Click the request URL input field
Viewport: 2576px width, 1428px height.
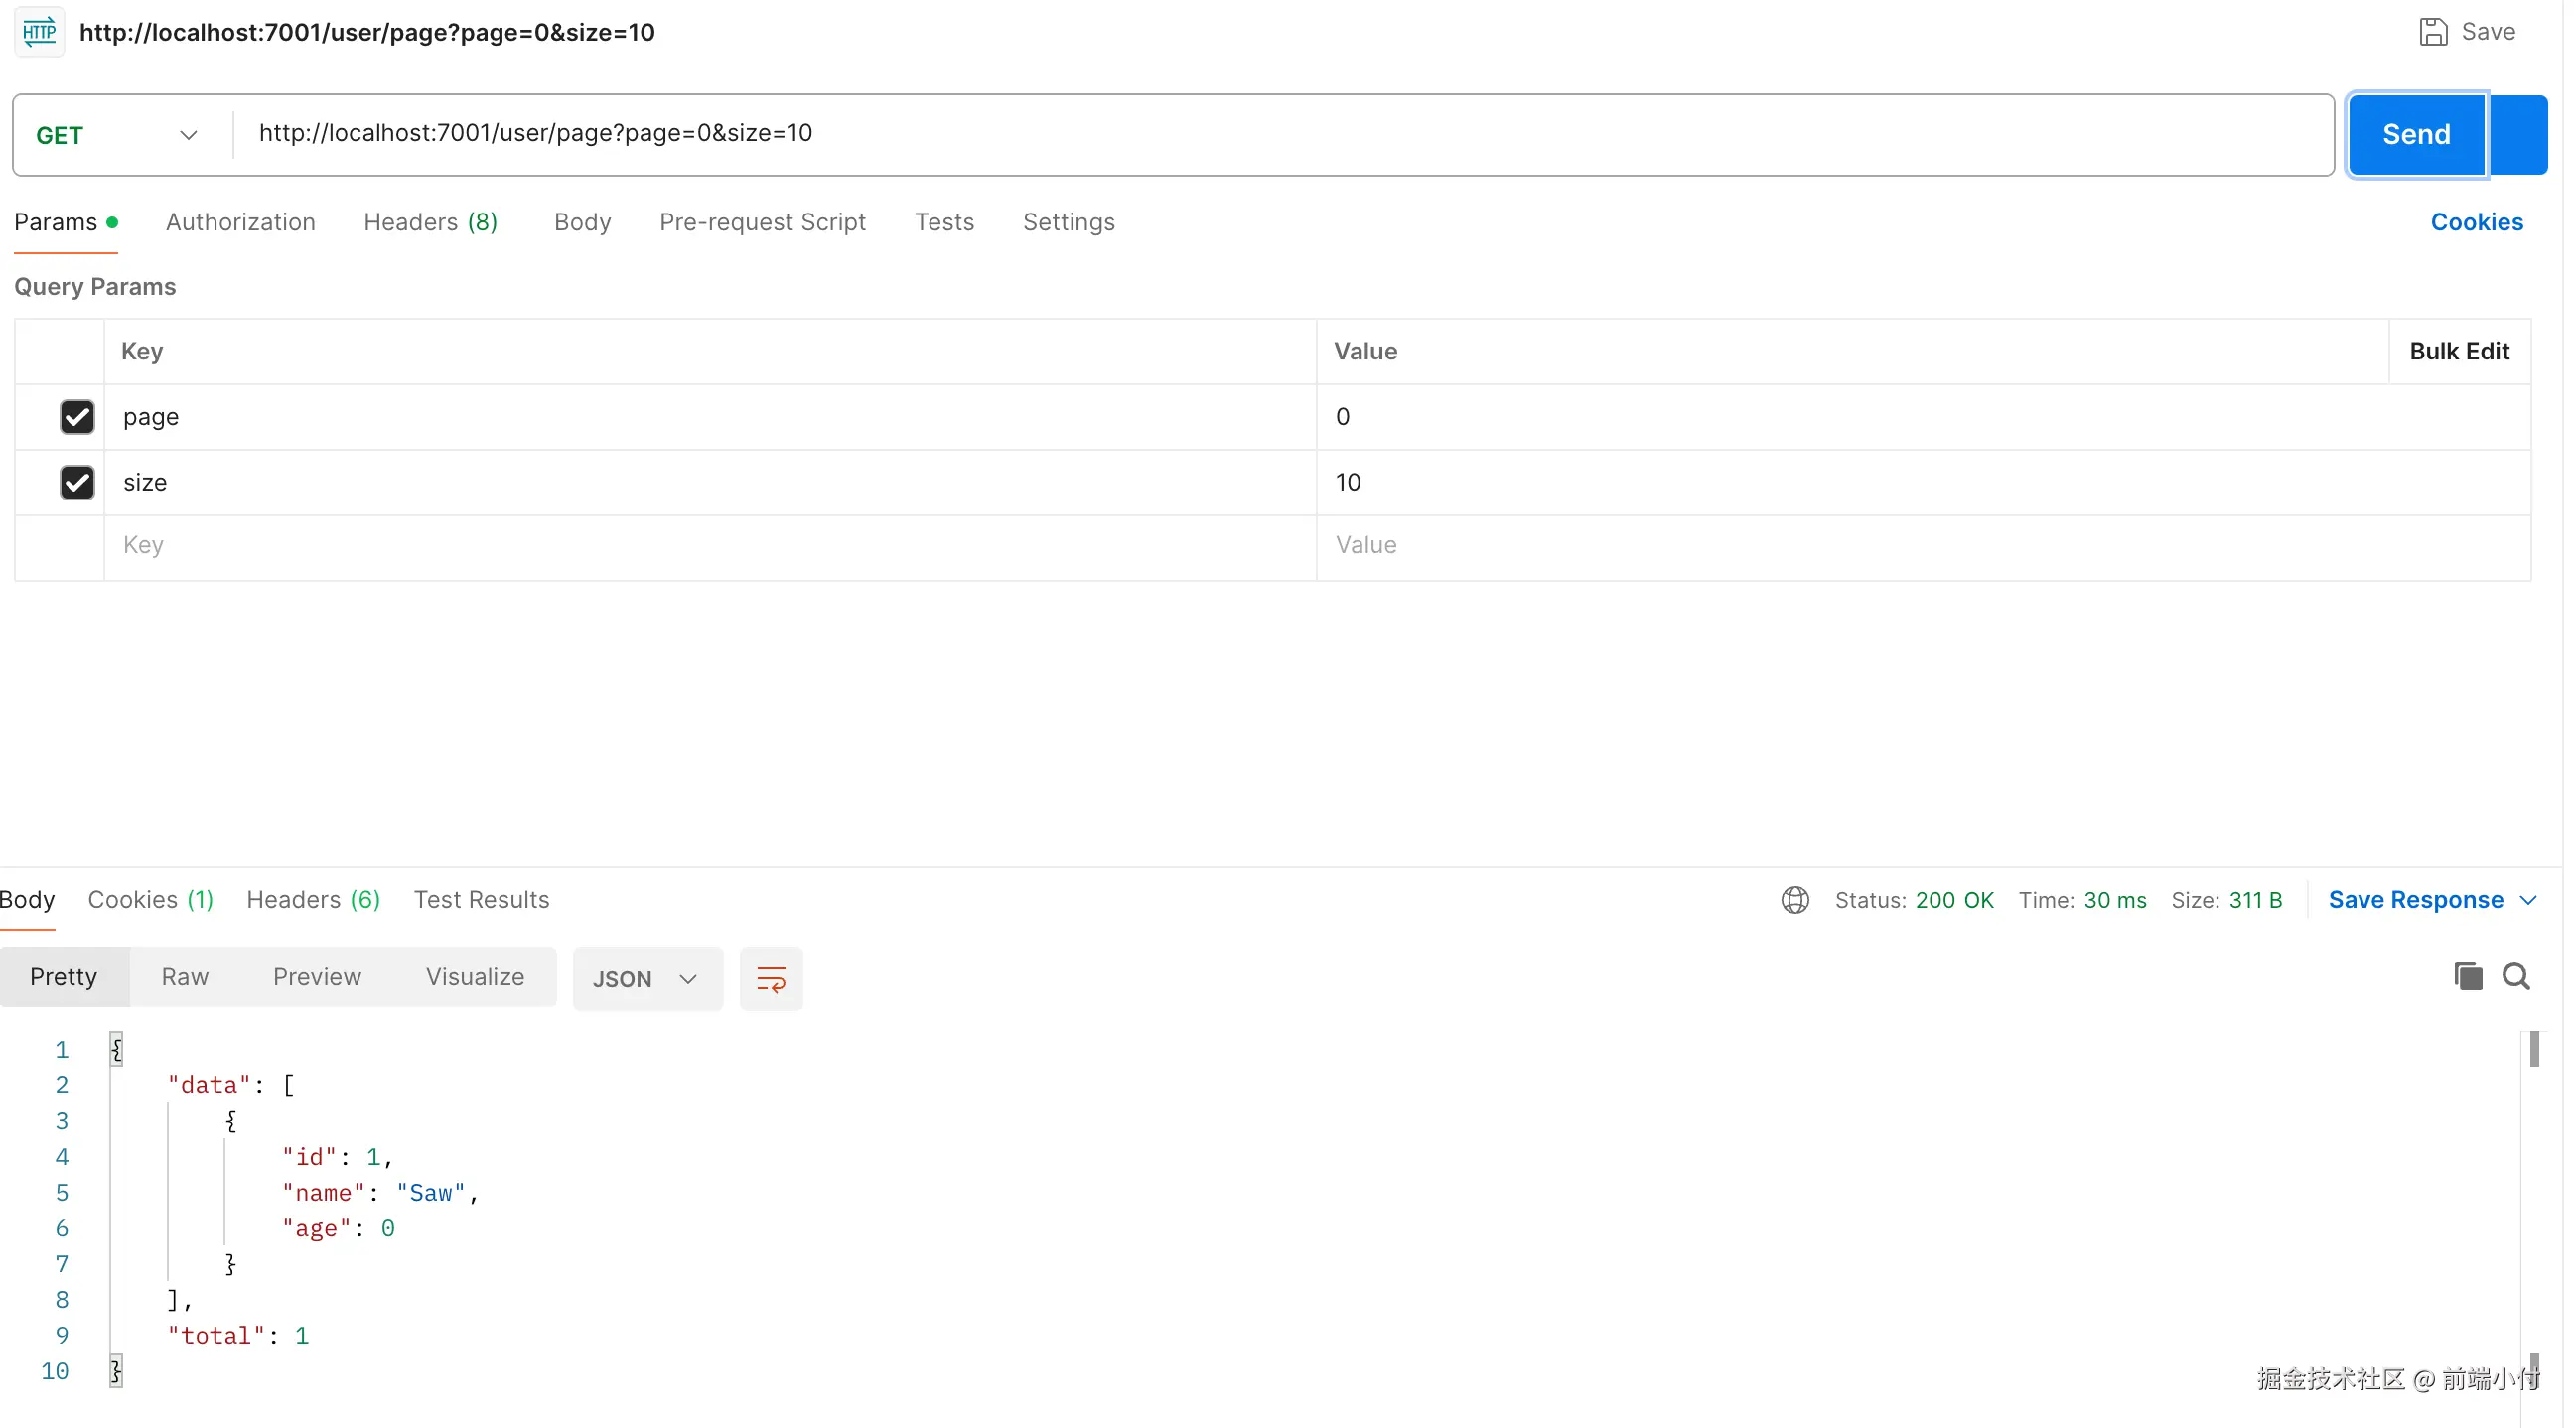pyautogui.click(x=1280, y=133)
